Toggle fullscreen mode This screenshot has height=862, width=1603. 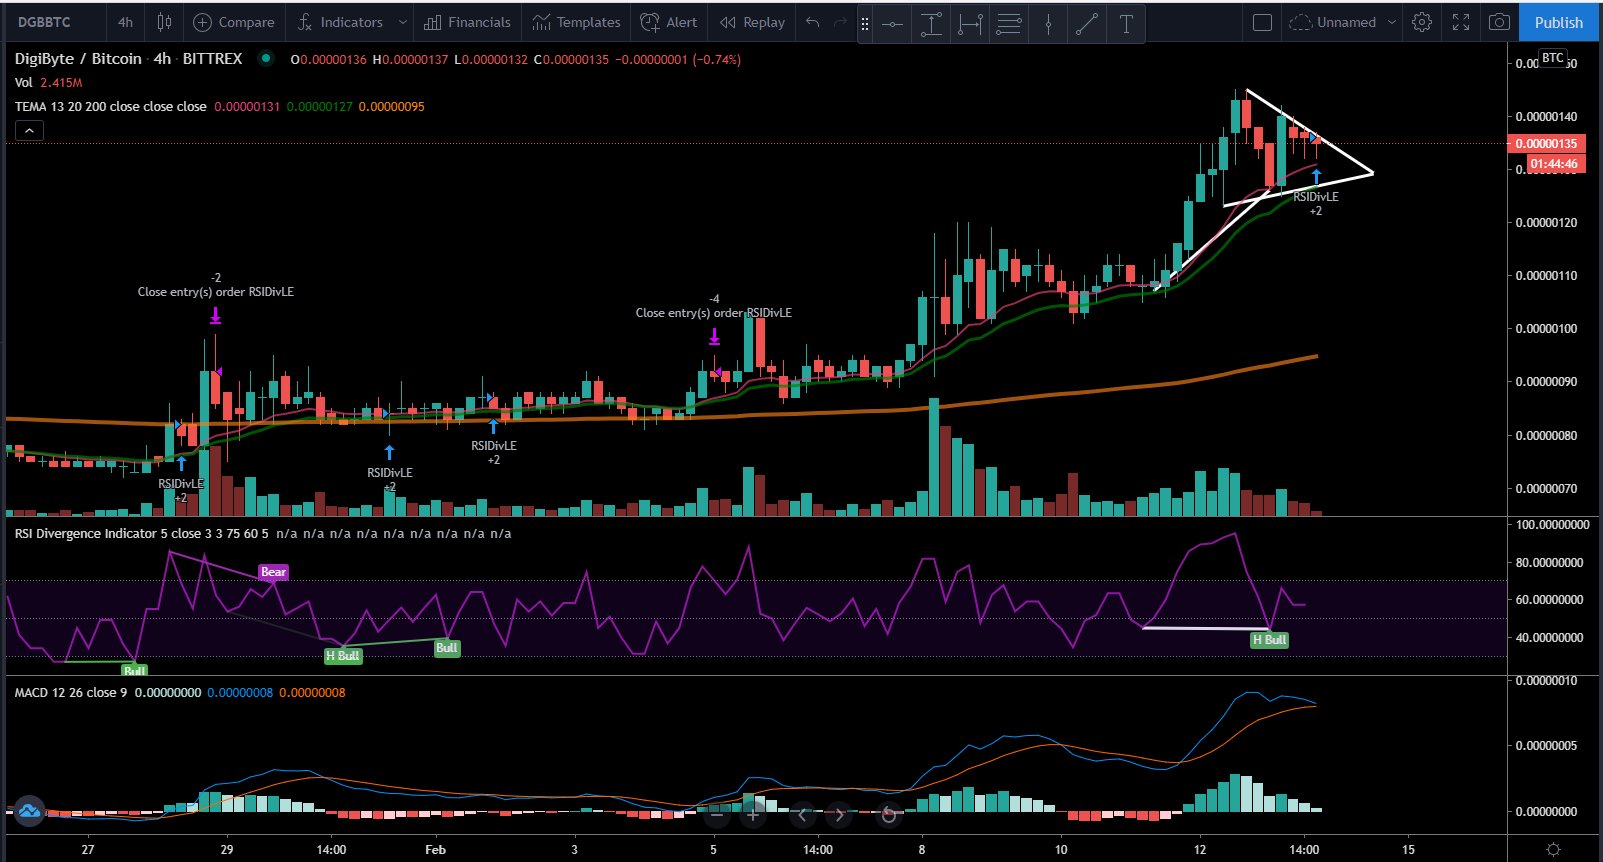click(1461, 22)
